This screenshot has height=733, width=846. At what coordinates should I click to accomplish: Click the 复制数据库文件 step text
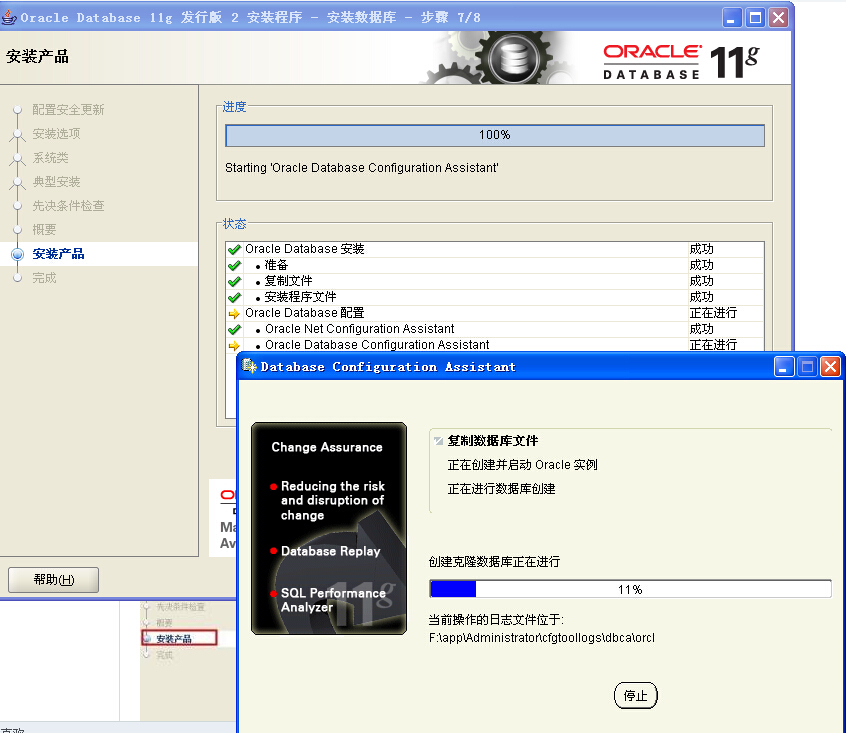coord(493,441)
